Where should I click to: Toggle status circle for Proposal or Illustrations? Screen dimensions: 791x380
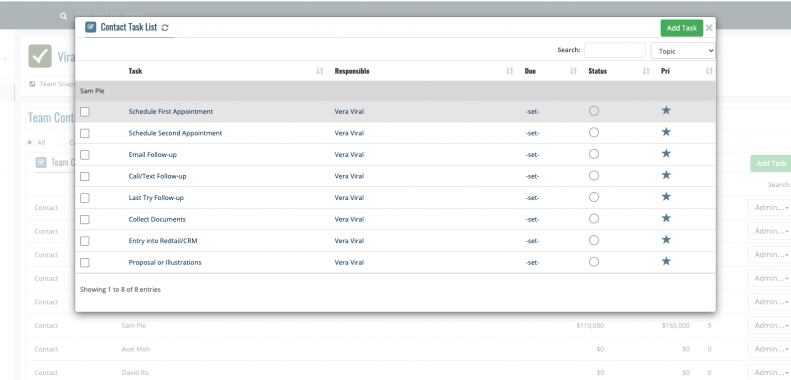[x=594, y=262]
